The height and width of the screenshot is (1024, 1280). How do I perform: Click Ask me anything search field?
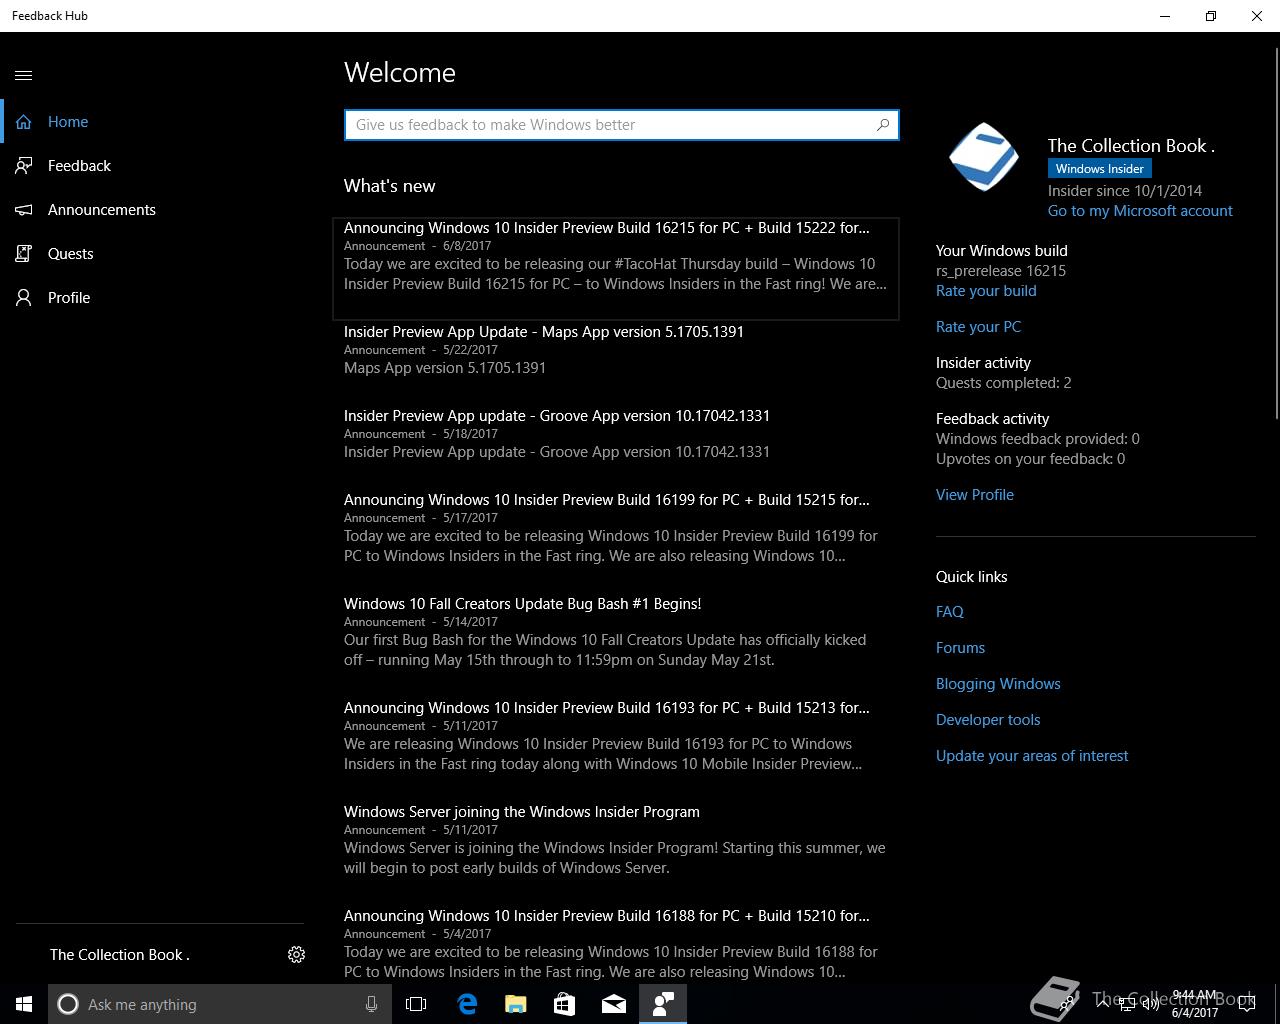tap(218, 1004)
